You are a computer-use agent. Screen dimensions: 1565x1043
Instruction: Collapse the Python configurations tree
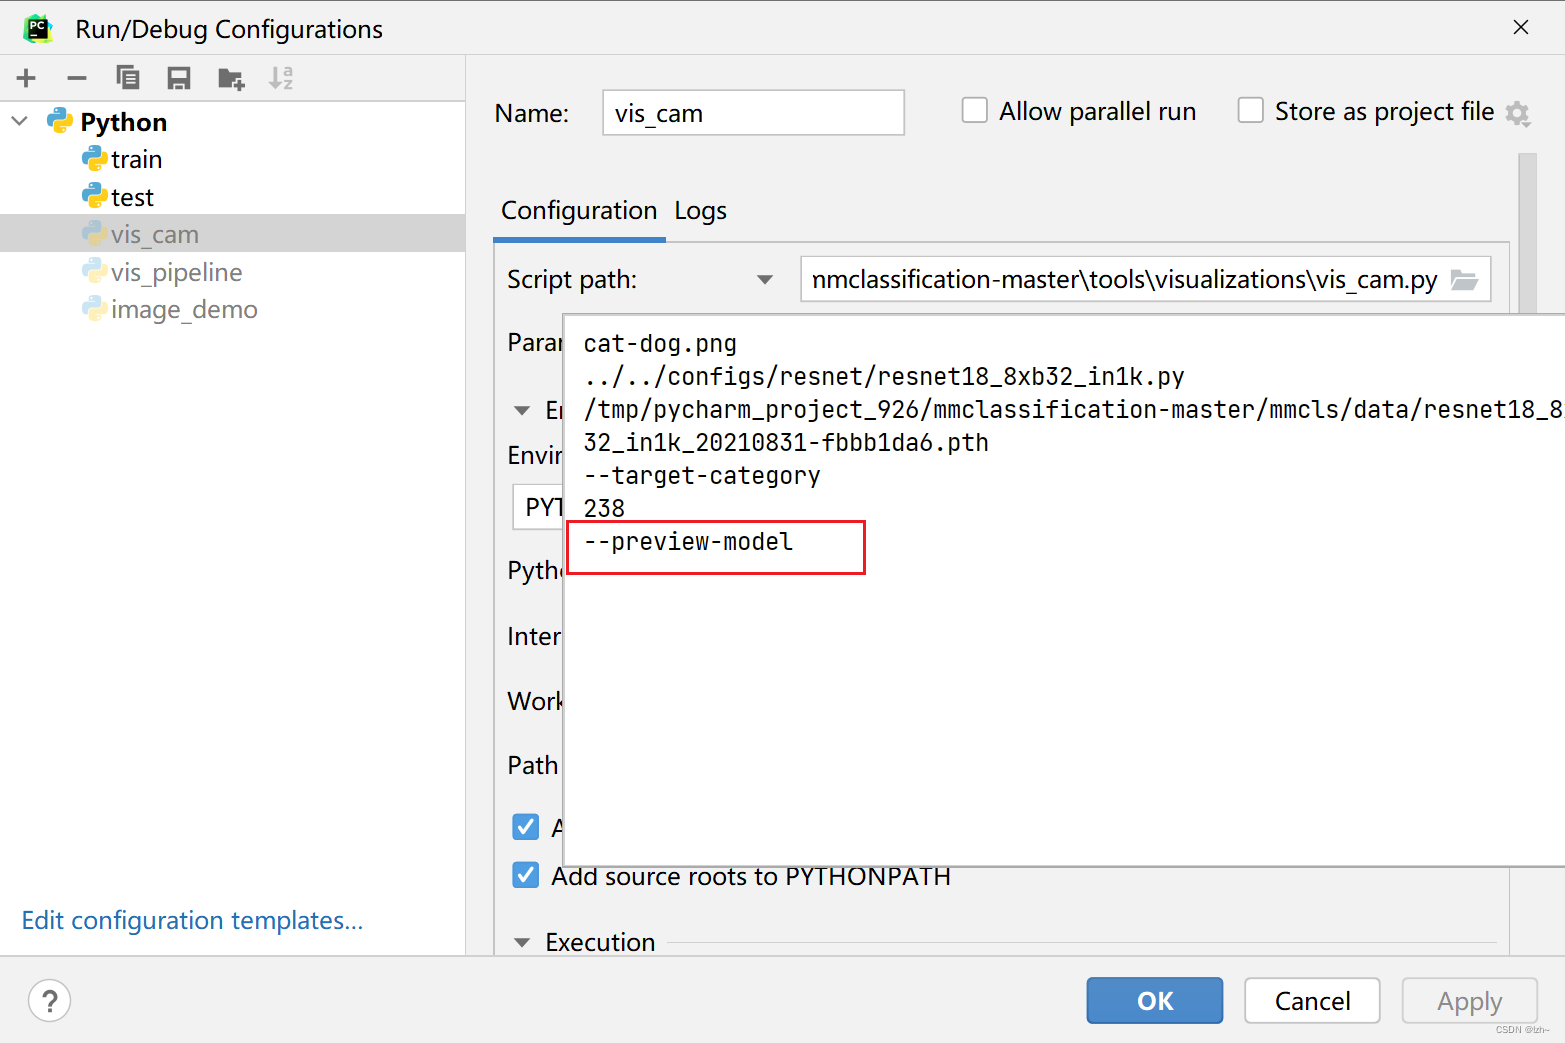point(20,122)
